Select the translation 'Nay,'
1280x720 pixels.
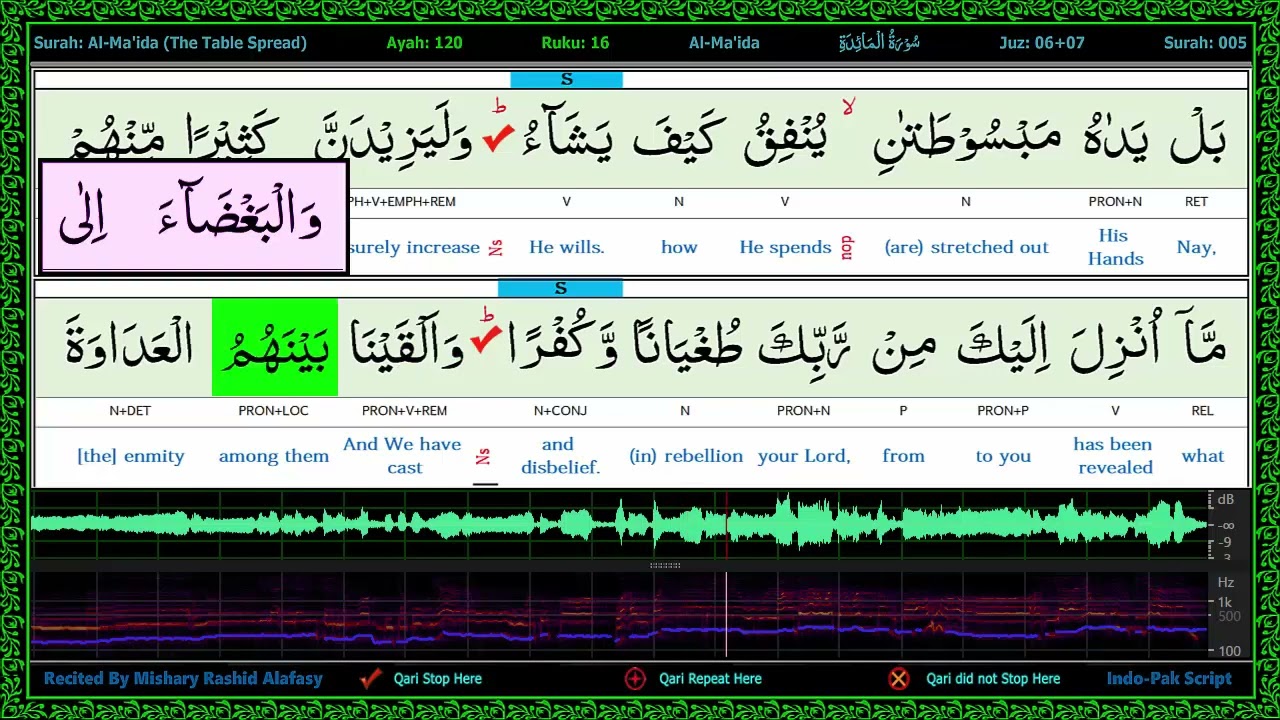[1196, 248]
